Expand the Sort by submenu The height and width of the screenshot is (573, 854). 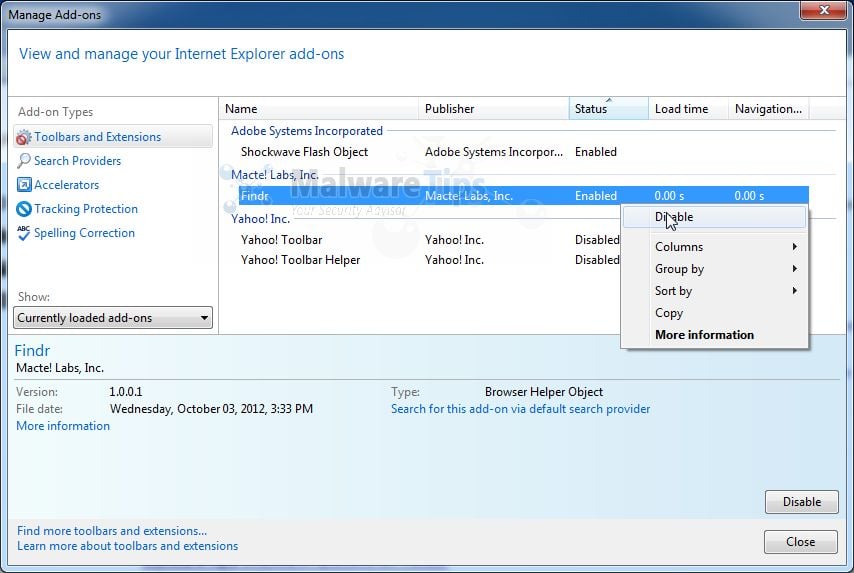pos(714,291)
